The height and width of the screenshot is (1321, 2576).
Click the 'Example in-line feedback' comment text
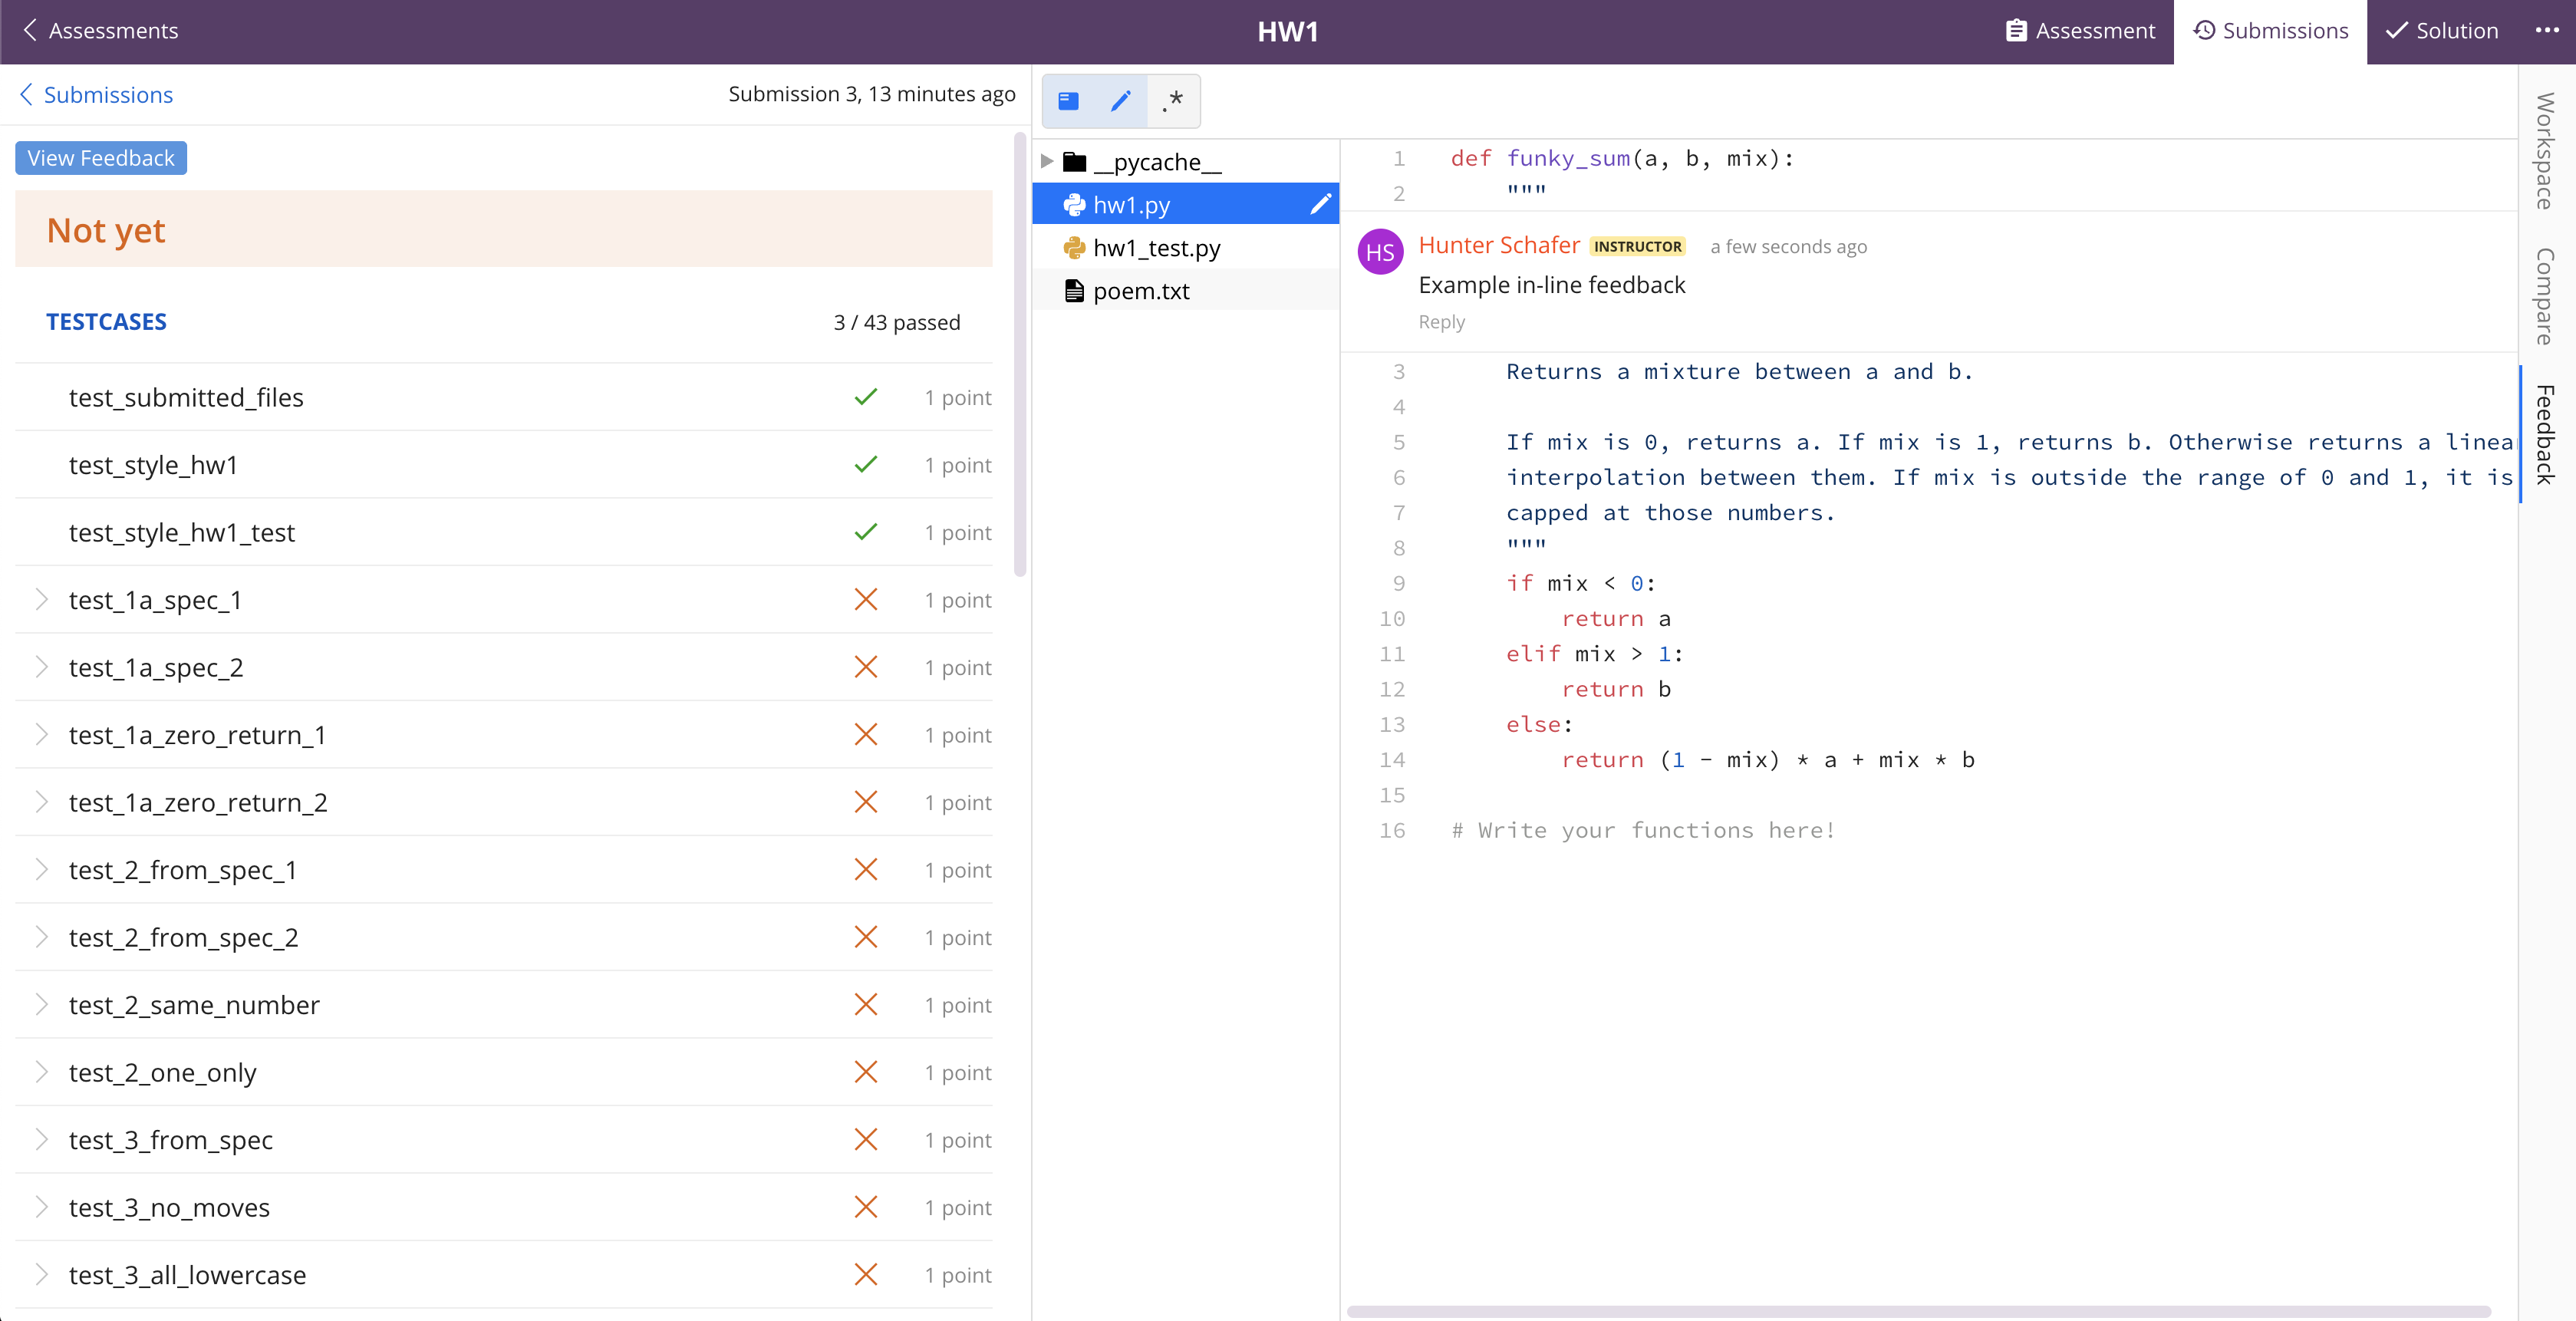[1551, 285]
